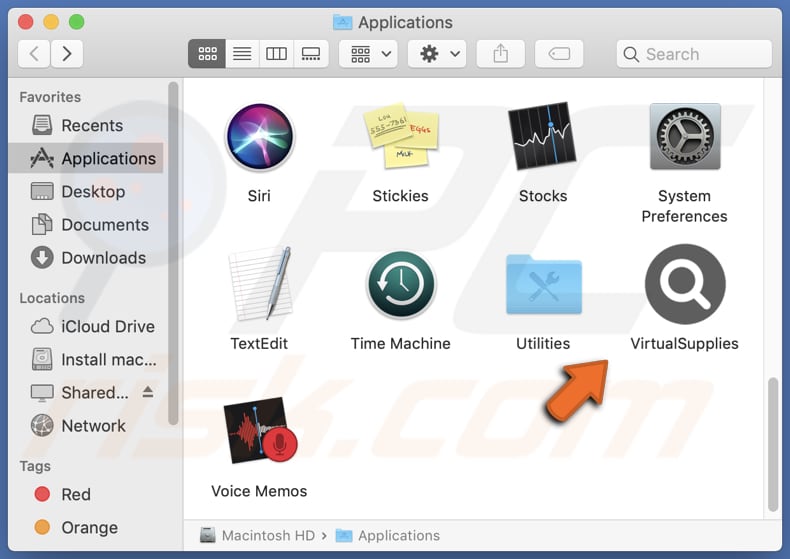Click the main file area scrollbar
This screenshot has width=790, height=559.
click(773, 445)
